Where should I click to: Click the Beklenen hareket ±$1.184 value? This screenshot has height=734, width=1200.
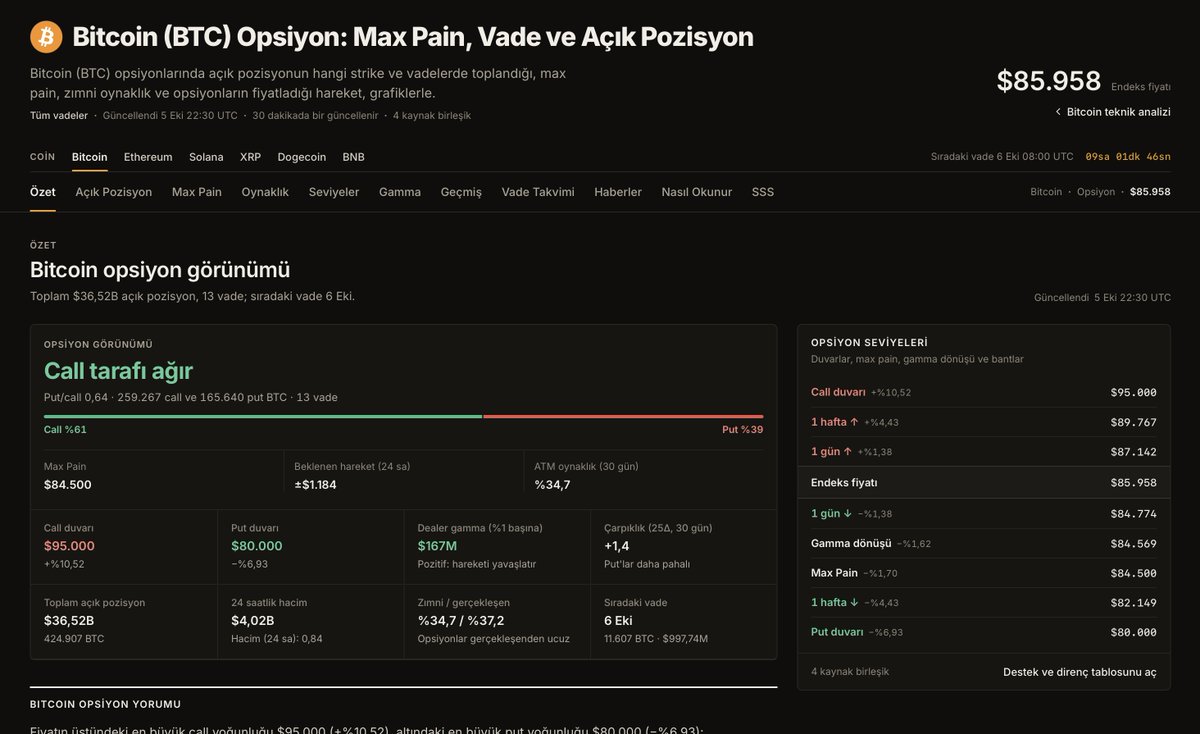(315, 485)
